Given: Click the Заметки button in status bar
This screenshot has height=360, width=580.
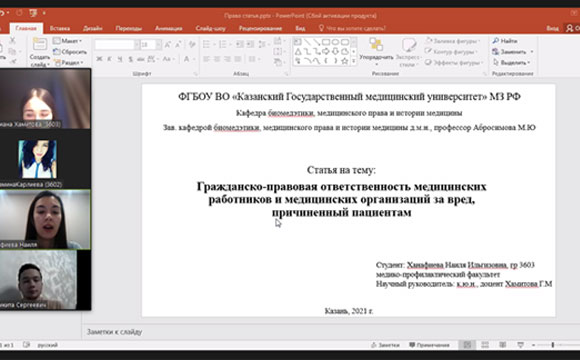Looking at the screenshot, I should click(x=385, y=345).
